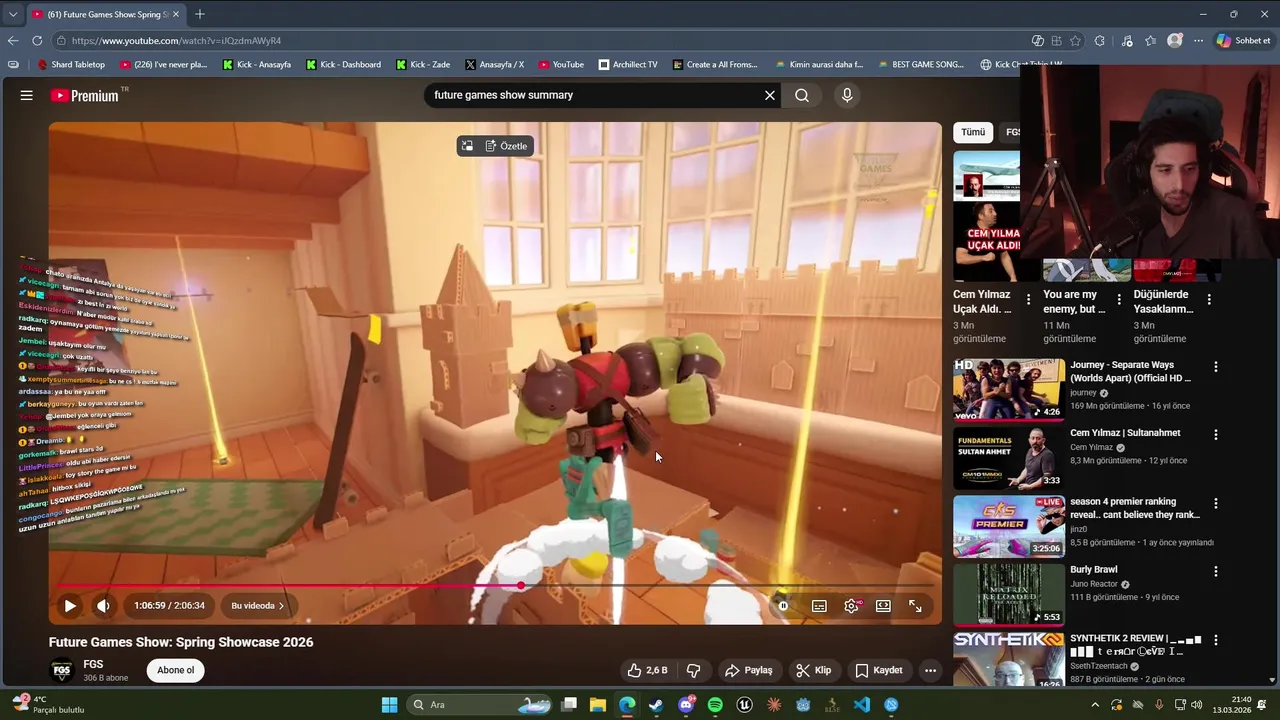Open 'Shard Tabletop' bookmark
This screenshot has height=720, width=1280.
71,64
